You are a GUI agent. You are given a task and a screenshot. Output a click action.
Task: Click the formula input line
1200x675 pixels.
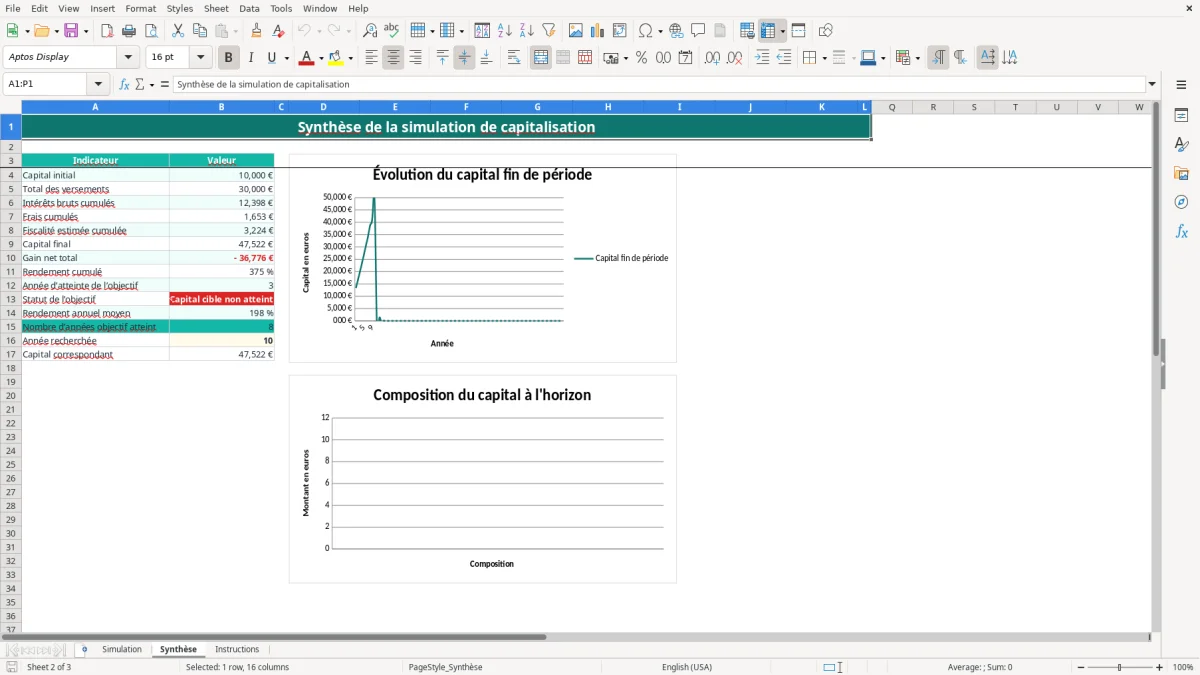pos(658,85)
